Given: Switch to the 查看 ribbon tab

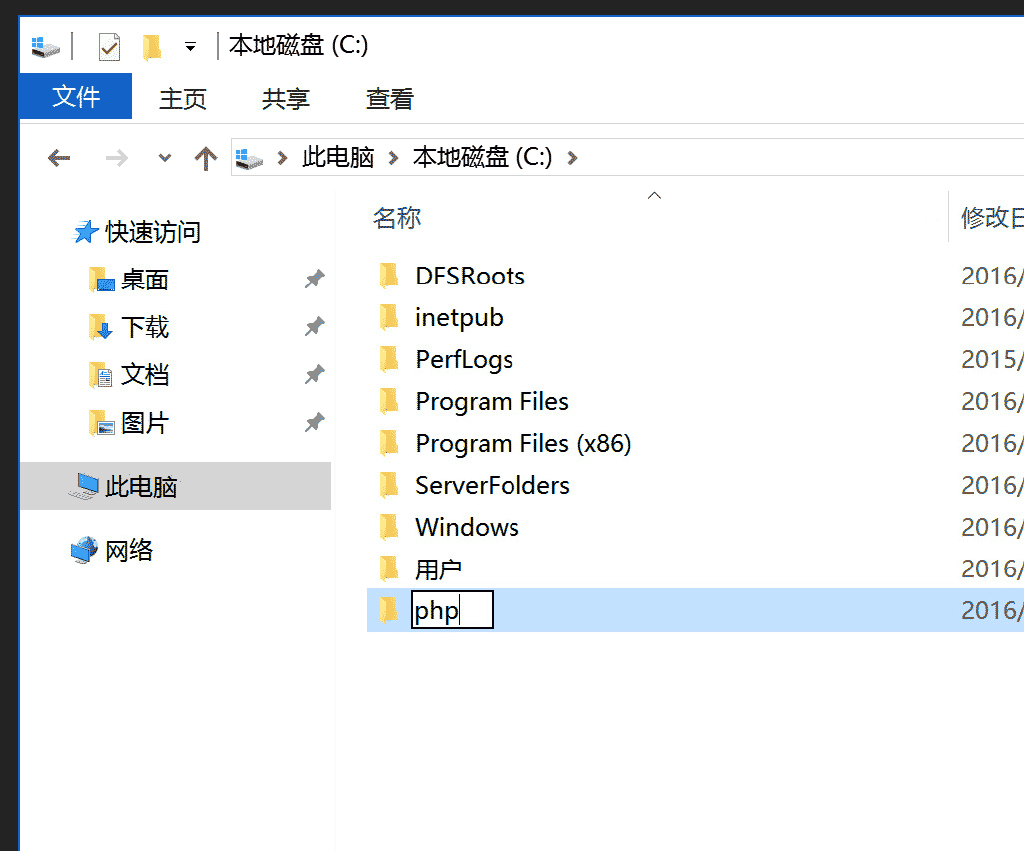Looking at the screenshot, I should click(389, 99).
